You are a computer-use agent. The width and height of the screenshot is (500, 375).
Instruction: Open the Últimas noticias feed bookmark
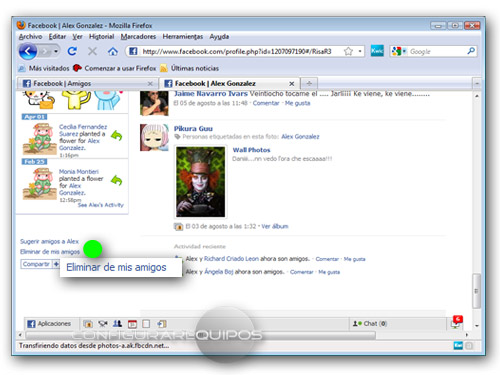tap(190, 68)
